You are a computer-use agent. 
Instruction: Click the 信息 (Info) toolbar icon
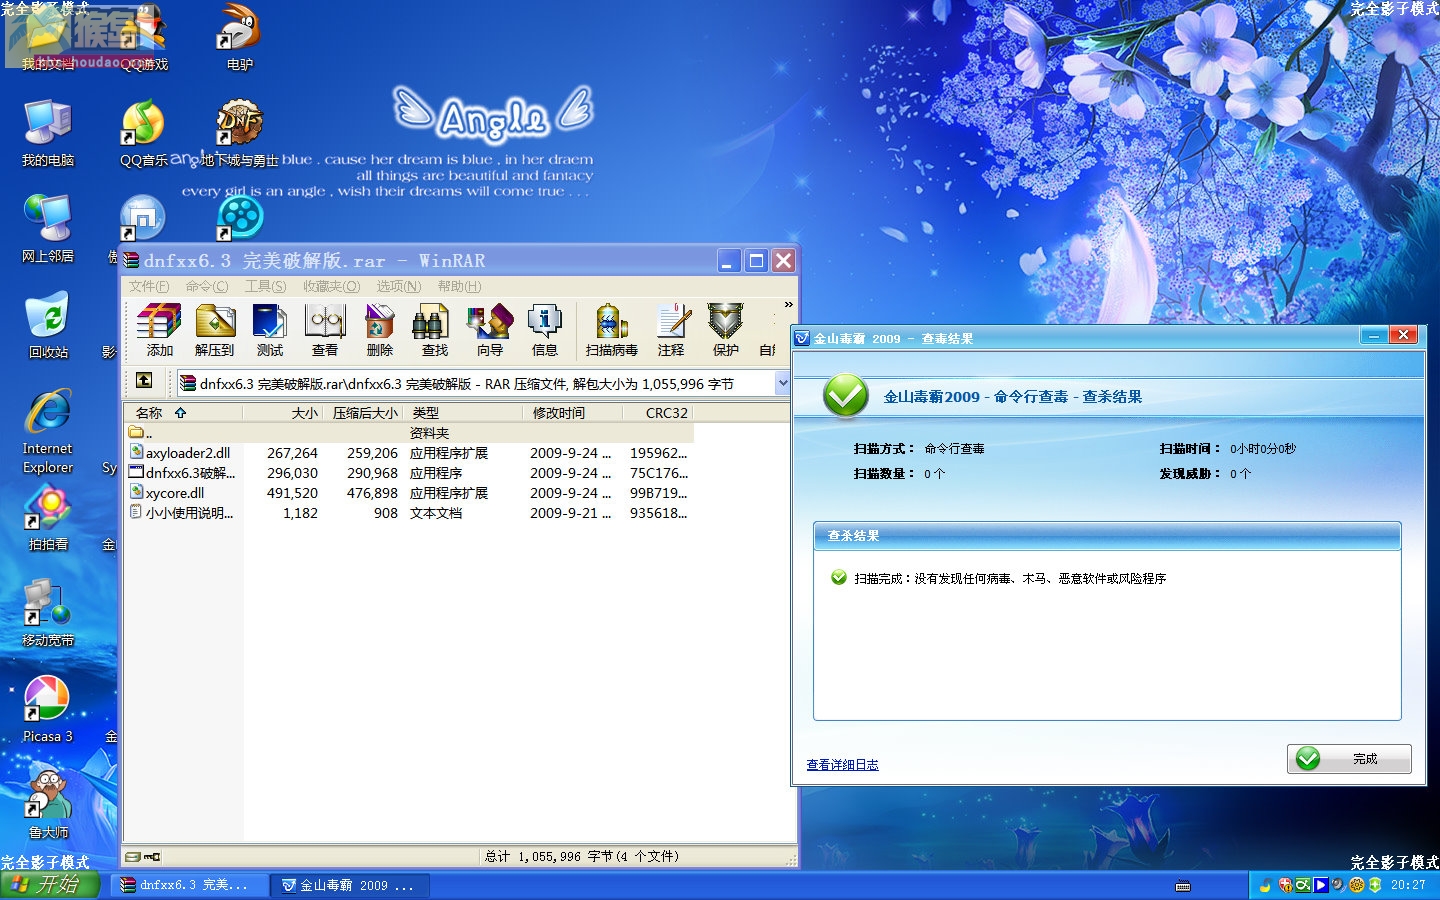click(x=544, y=330)
